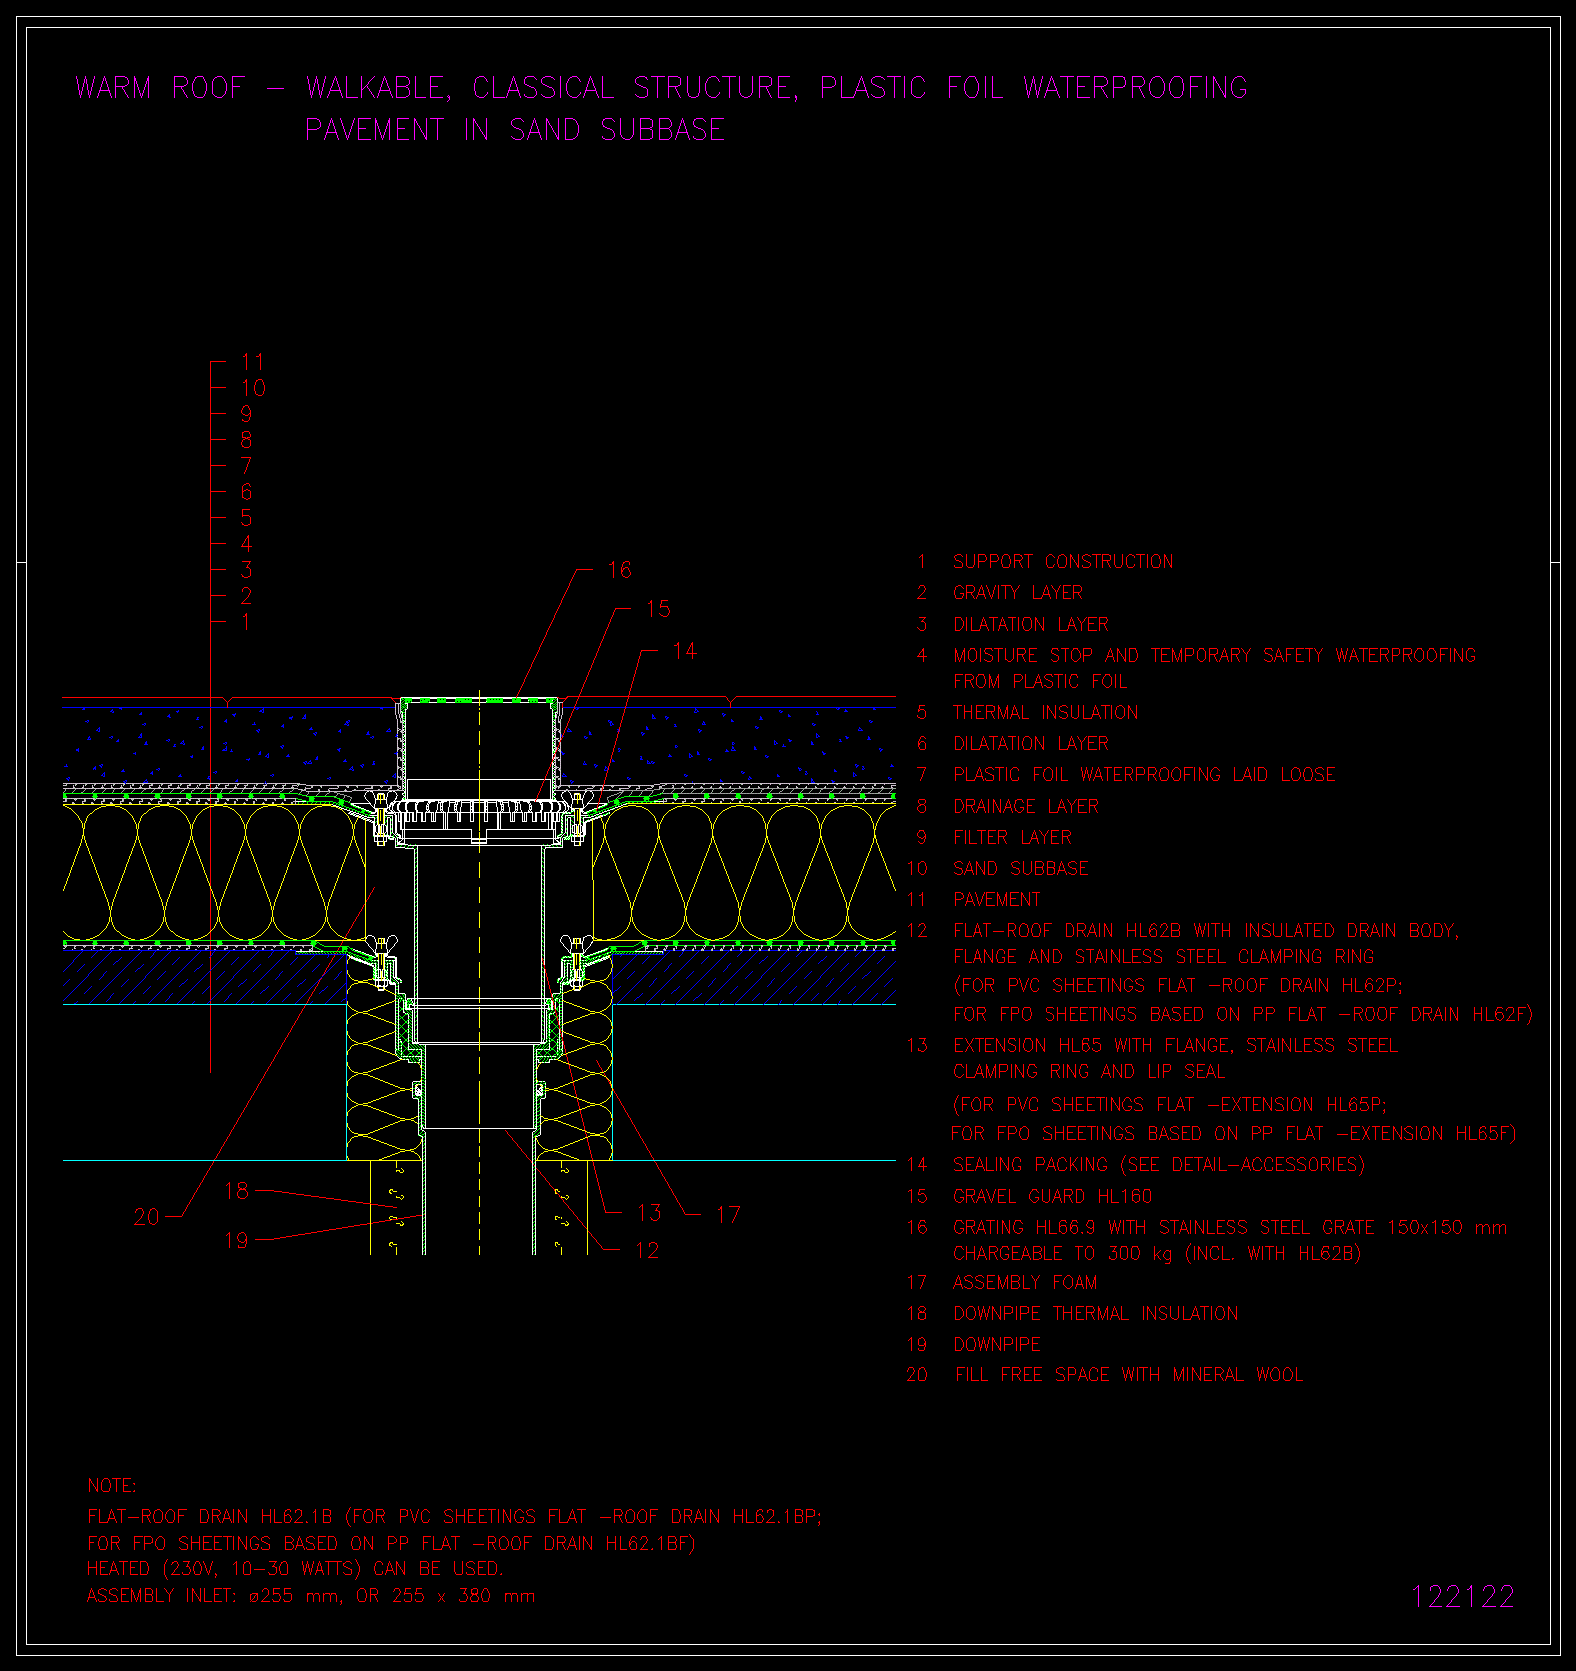Screen dimensions: 1576x1671
Task: Click note line 'FLAT-ROOF DRAIN HL62.1B (FOR PVC SHEETINGS'
Action: pyautogui.click(x=311, y=1517)
